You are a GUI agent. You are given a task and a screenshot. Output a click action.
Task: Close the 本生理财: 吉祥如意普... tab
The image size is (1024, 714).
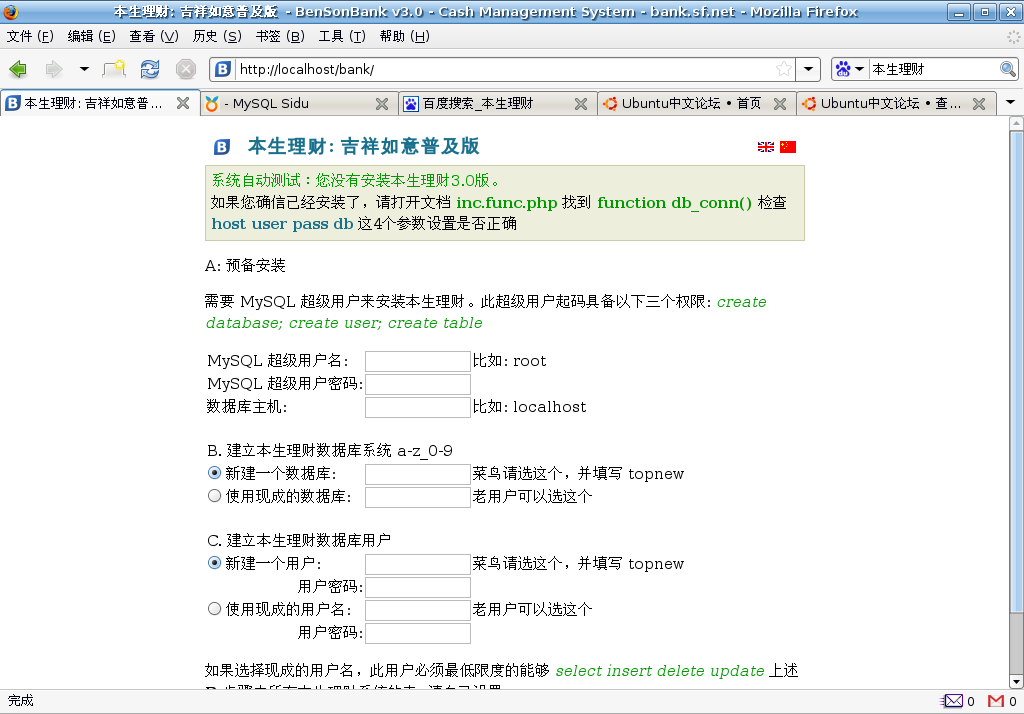point(184,103)
